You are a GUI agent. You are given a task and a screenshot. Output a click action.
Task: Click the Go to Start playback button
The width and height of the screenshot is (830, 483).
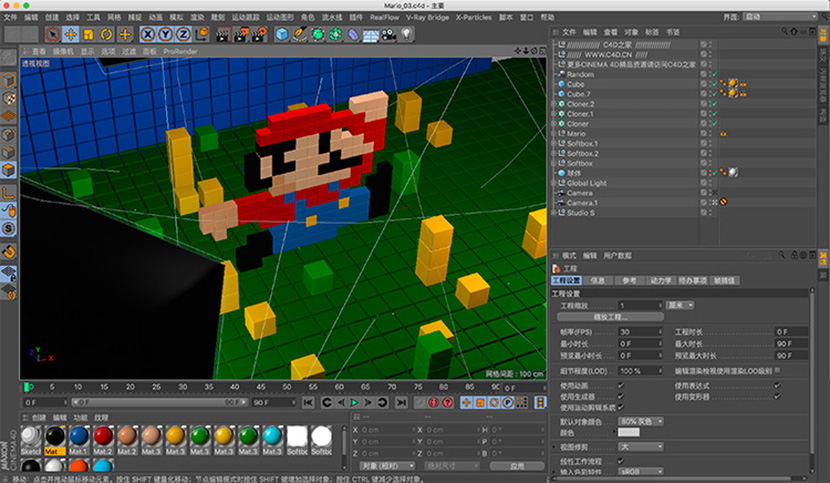coord(308,403)
